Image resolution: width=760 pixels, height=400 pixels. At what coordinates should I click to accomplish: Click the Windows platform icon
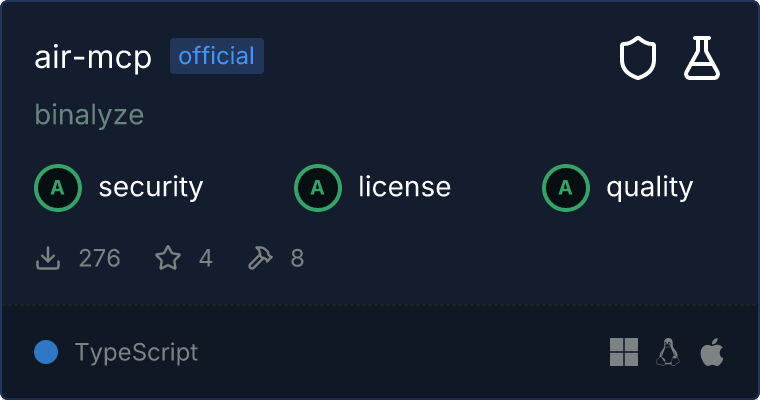click(x=624, y=352)
